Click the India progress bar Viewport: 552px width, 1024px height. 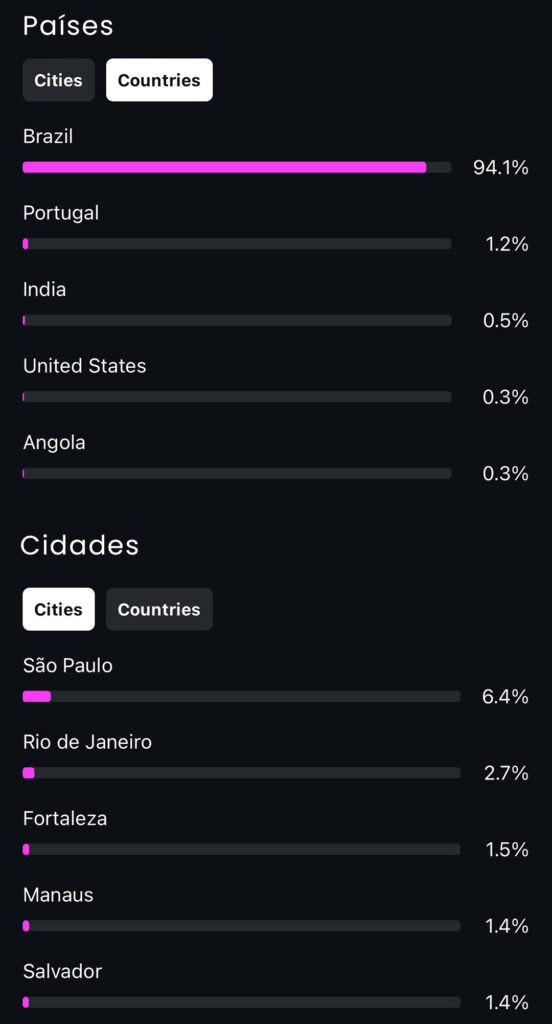pyautogui.click(x=237, y=320)
